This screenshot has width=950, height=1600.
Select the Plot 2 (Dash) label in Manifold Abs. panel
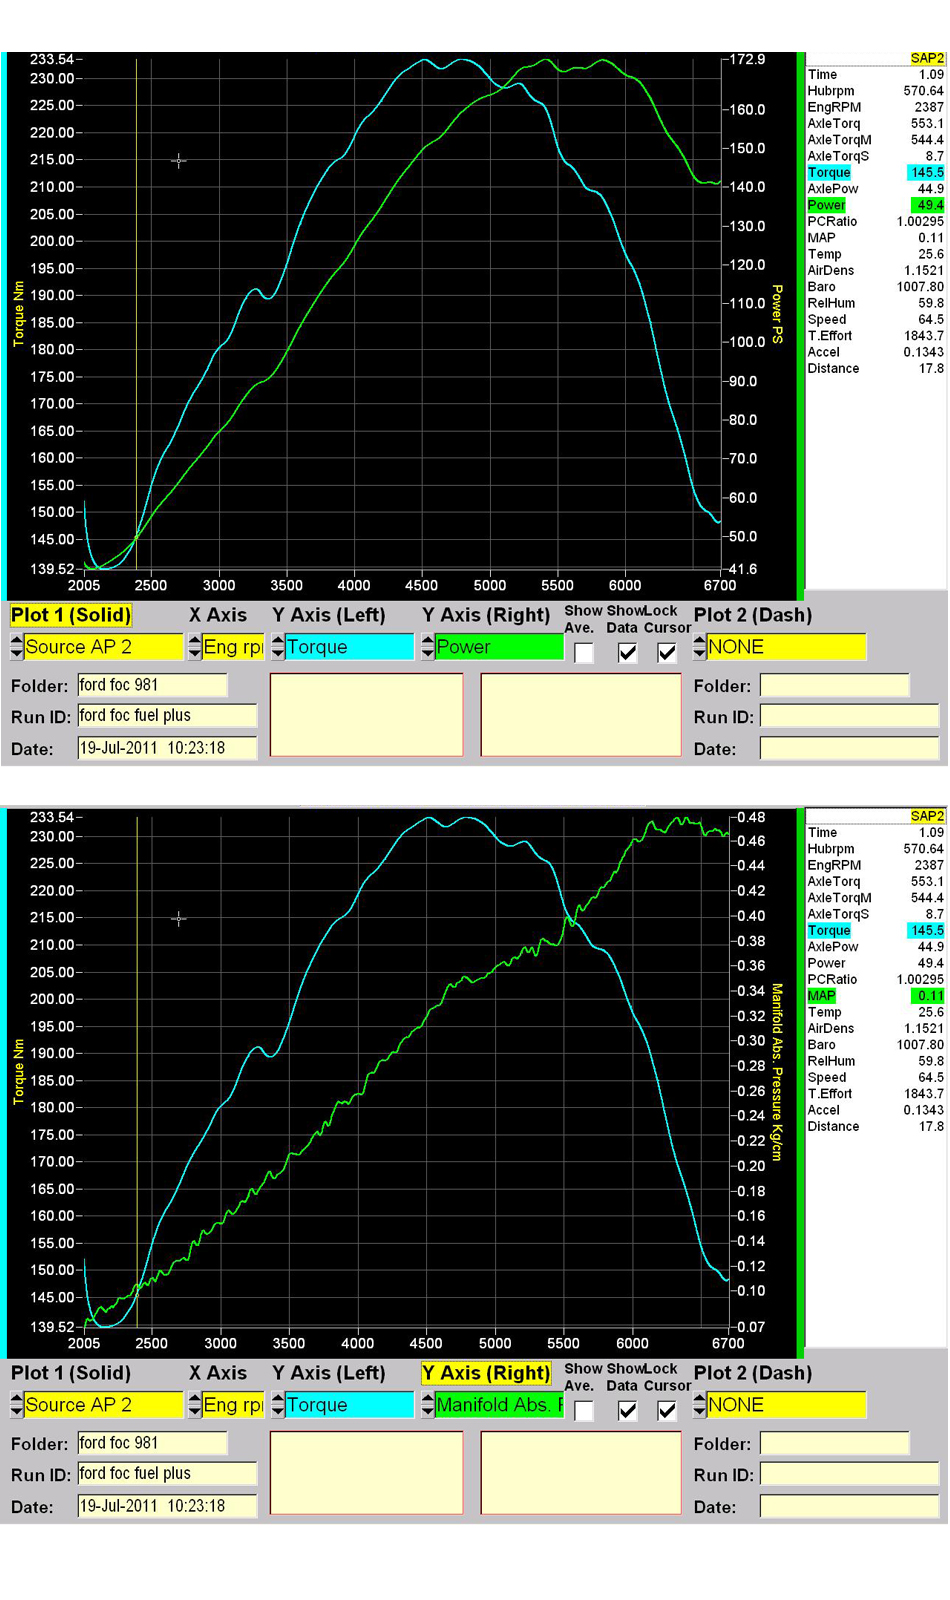point(753,1373)
